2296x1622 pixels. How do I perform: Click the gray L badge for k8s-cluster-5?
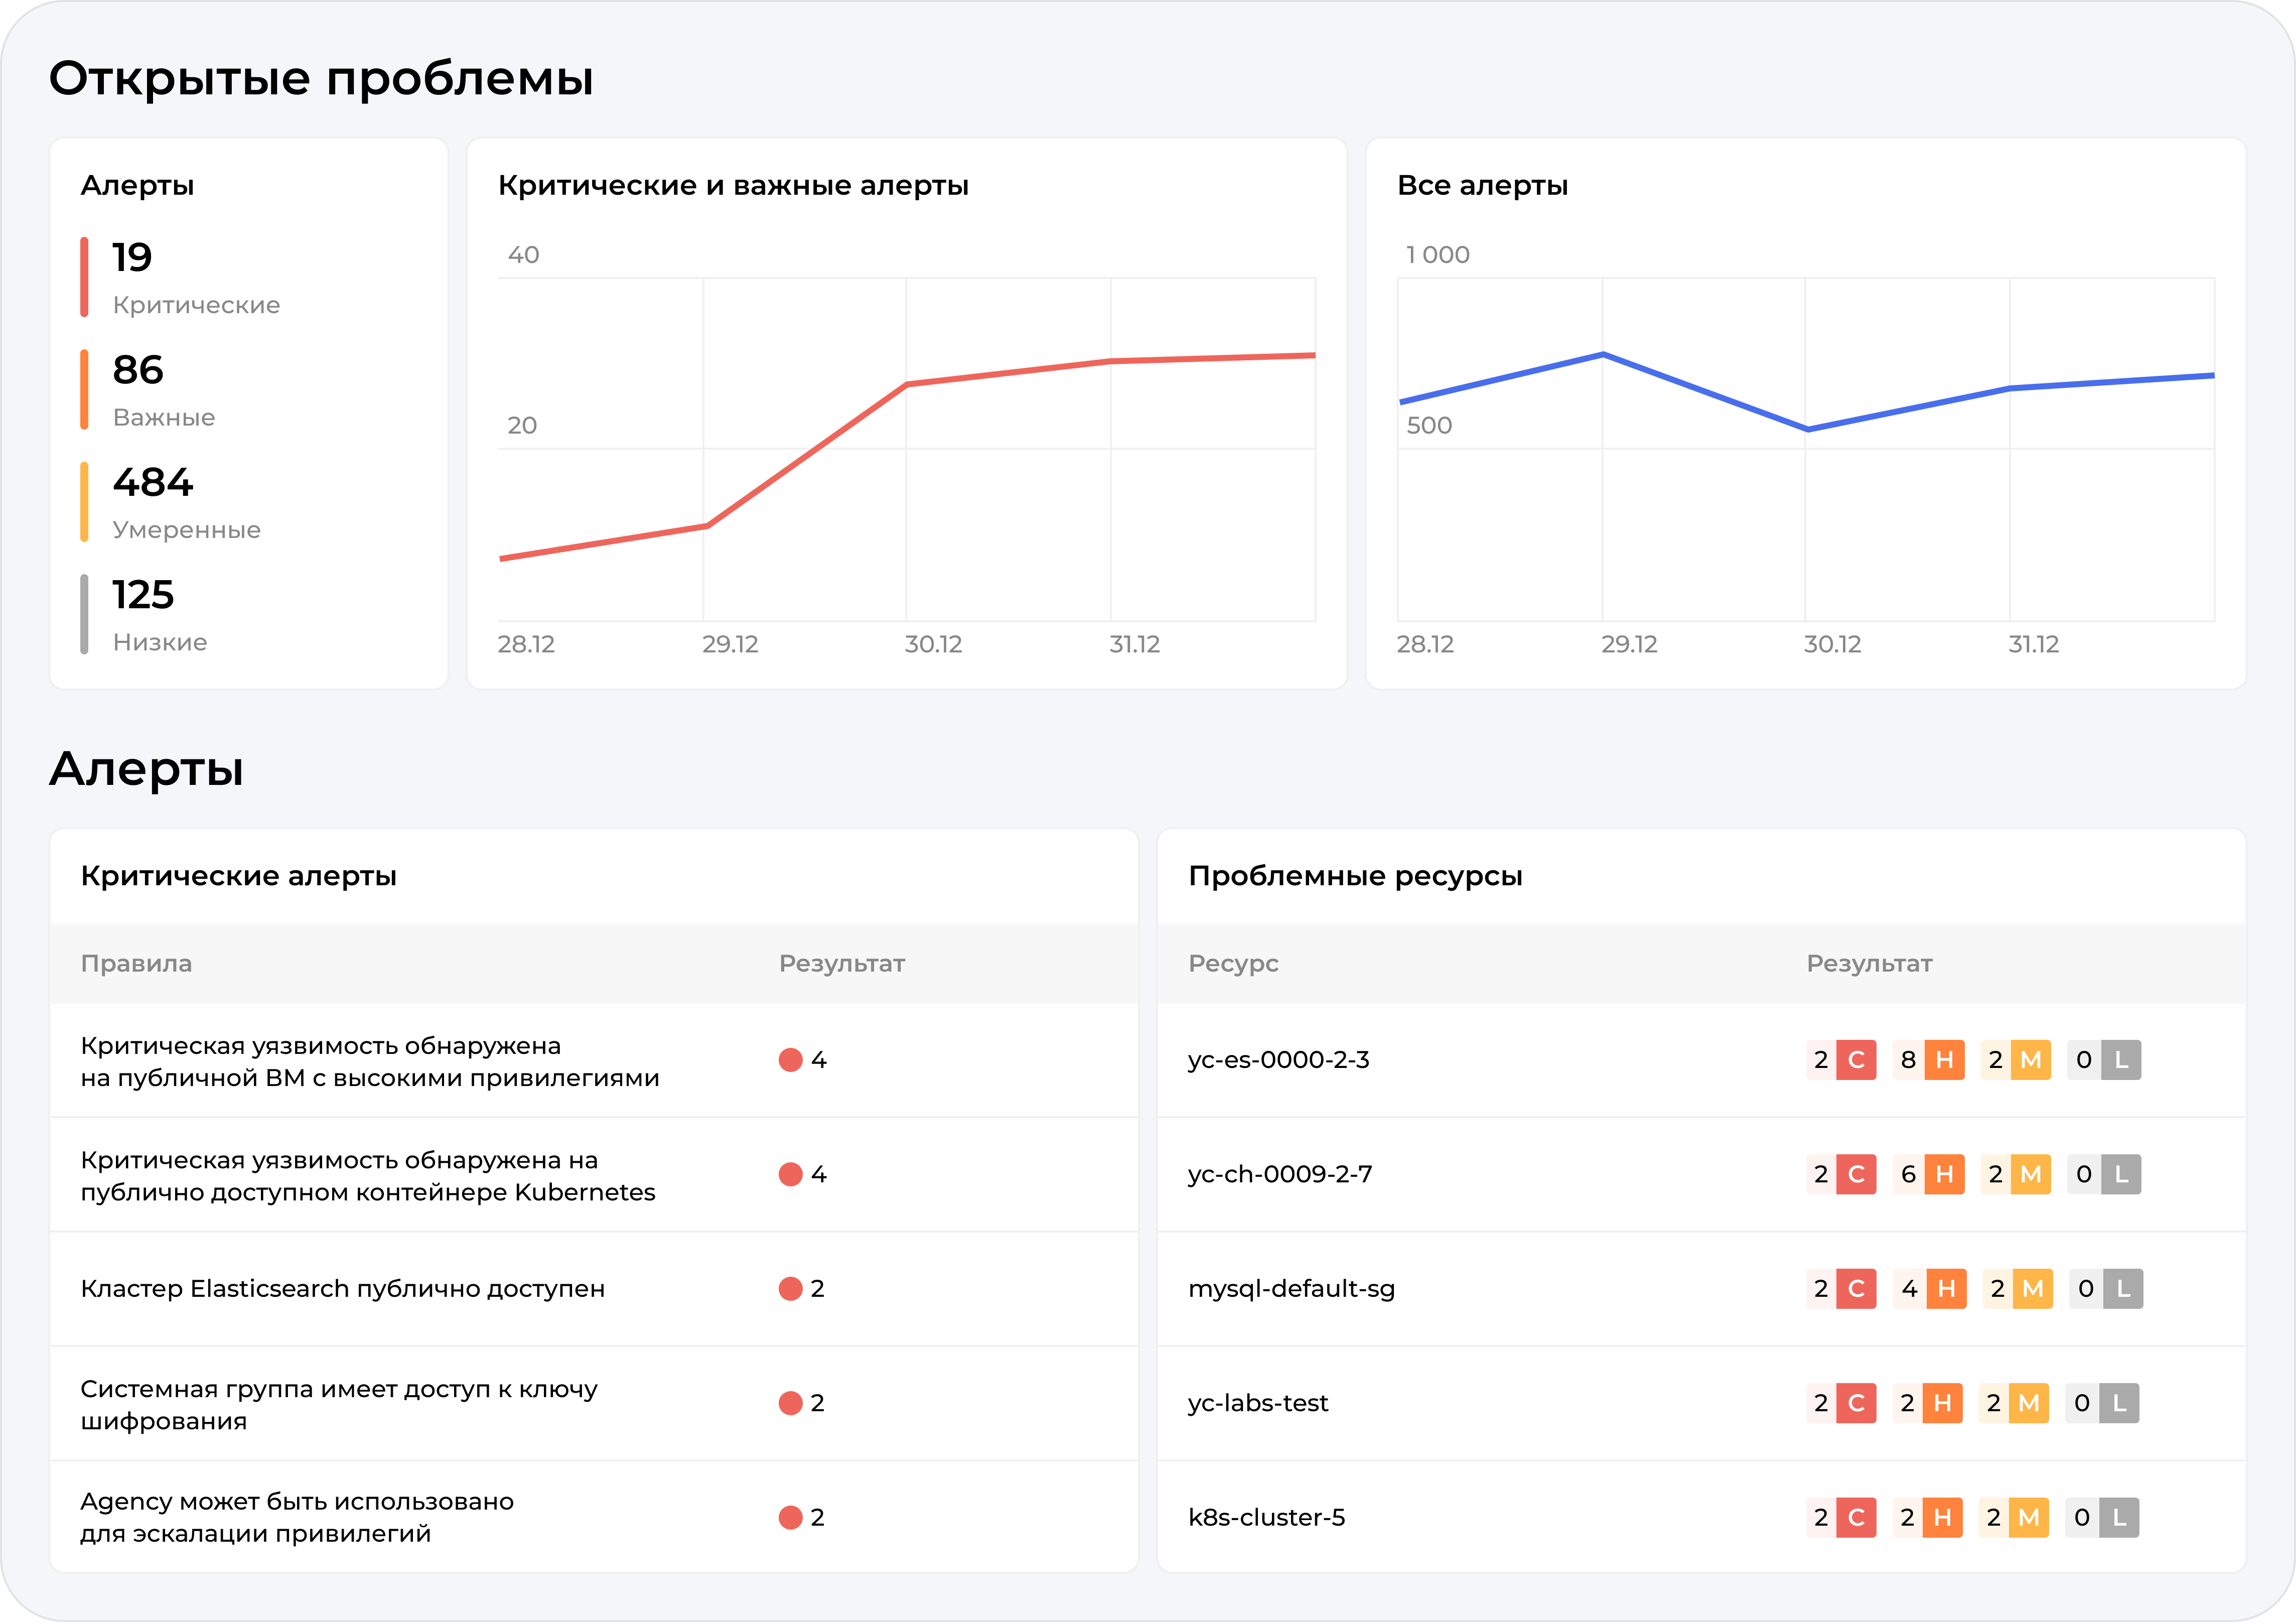(2119, 1518)
